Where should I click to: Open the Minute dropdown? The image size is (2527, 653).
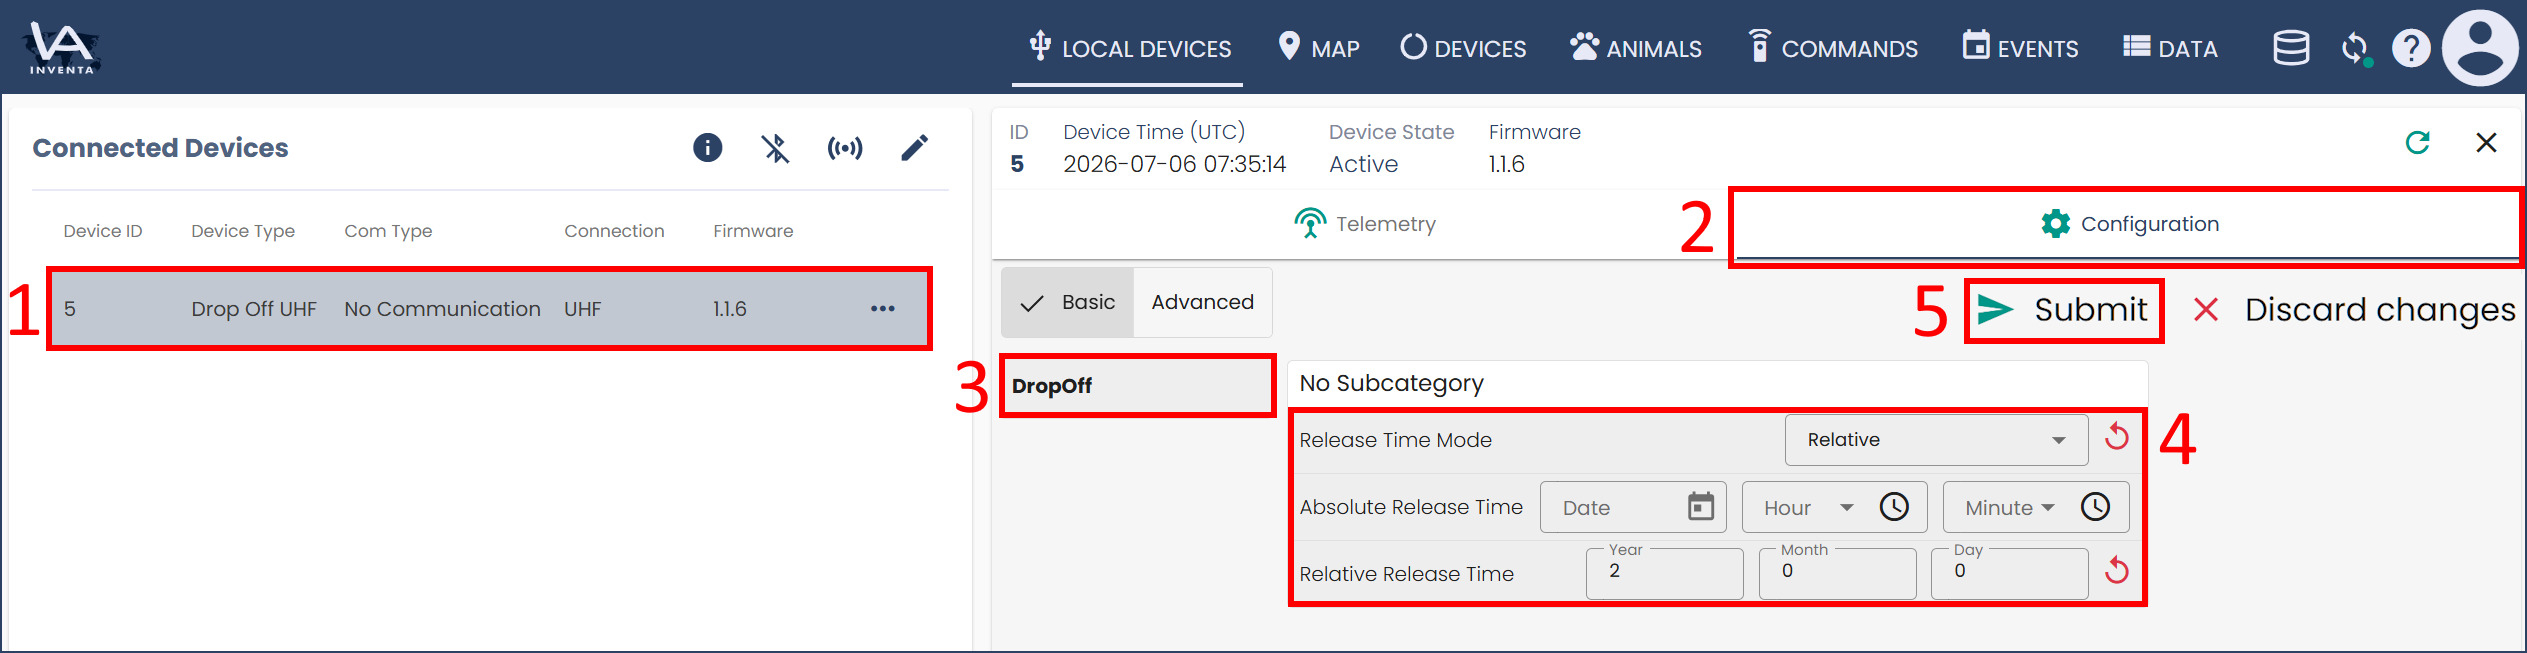pyautogui.click(x=2009, y=508)
